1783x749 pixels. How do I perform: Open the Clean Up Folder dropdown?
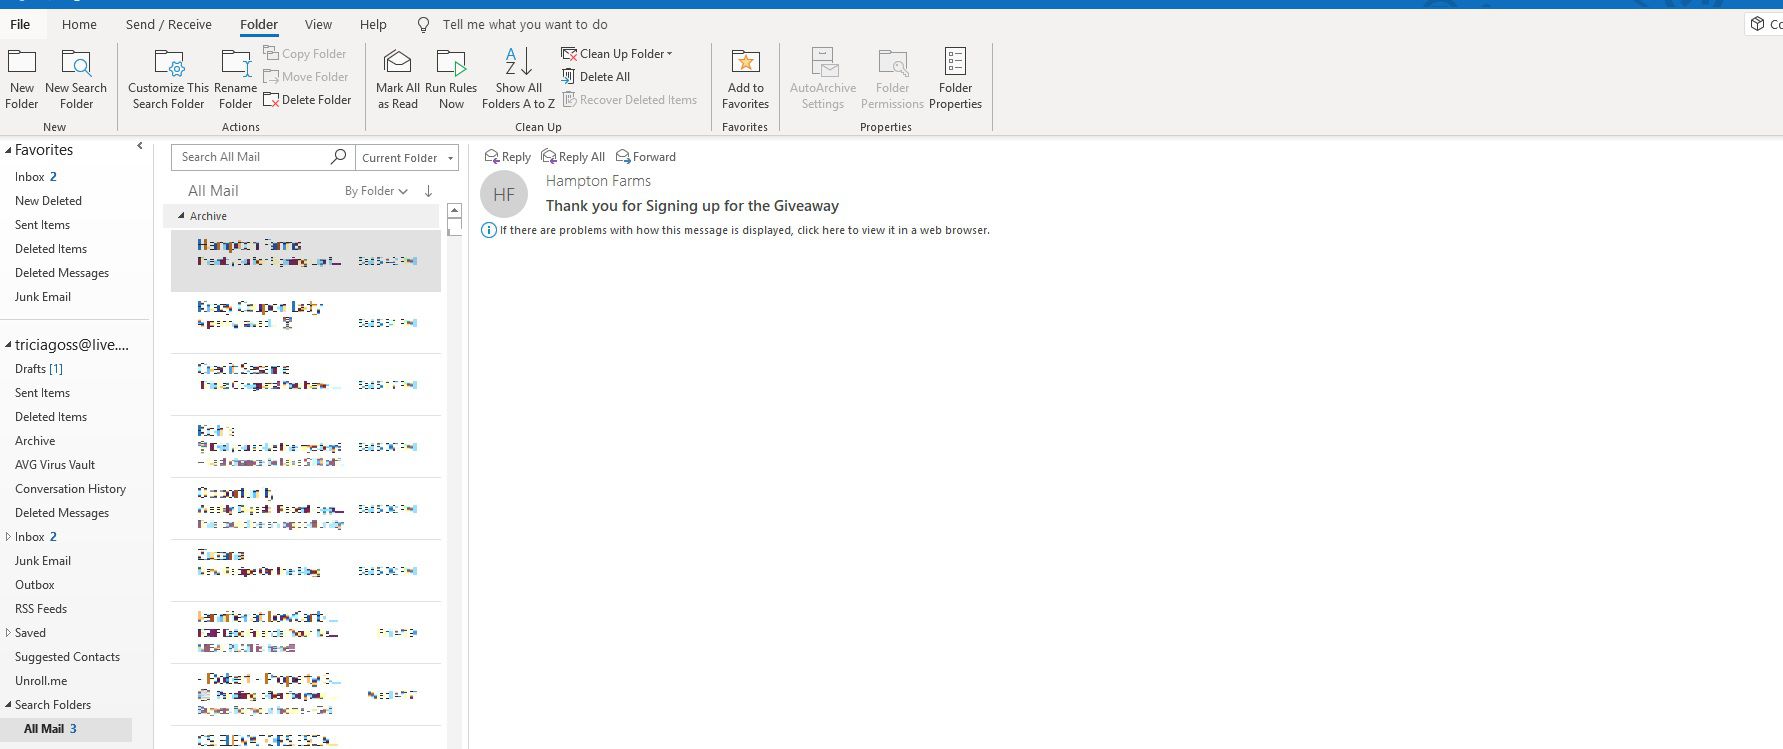[616, 54]
